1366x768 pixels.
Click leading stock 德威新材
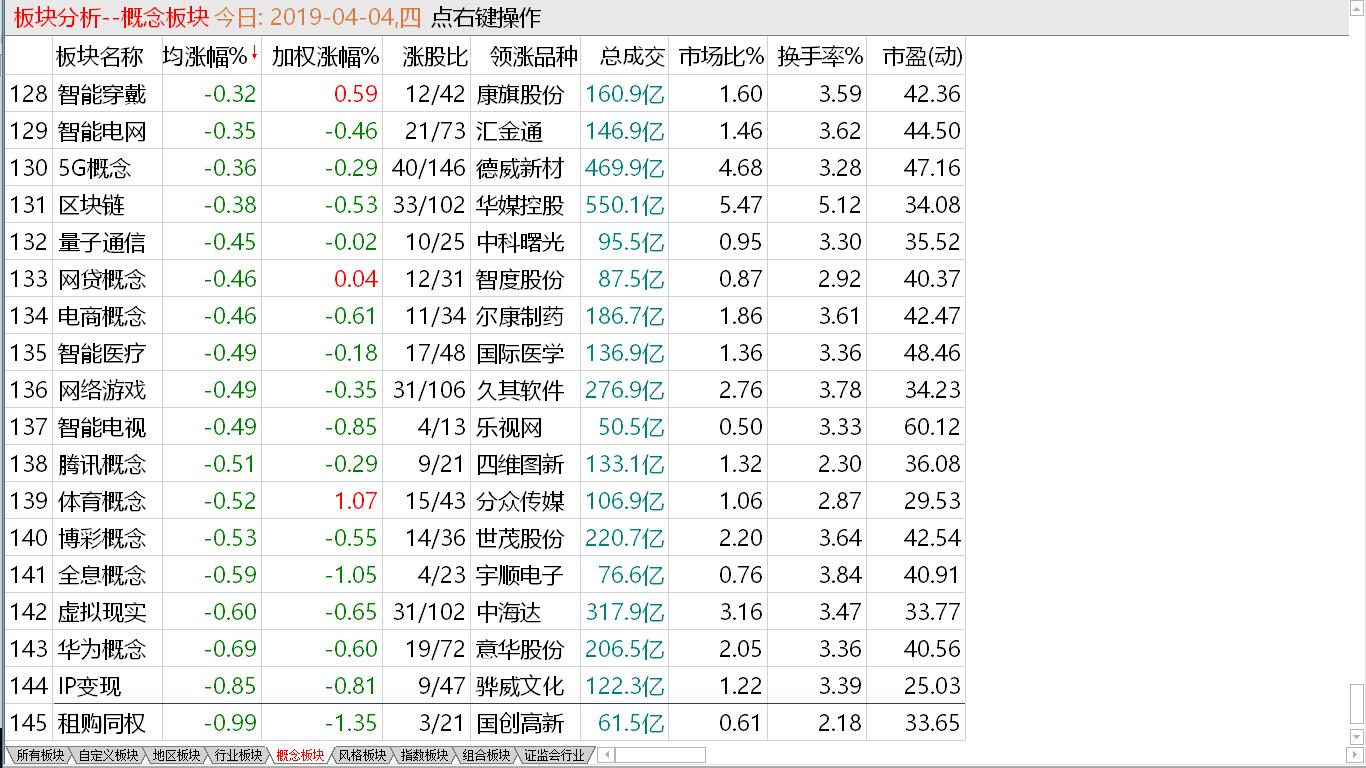pyautogui.click(x=520, y=168)
